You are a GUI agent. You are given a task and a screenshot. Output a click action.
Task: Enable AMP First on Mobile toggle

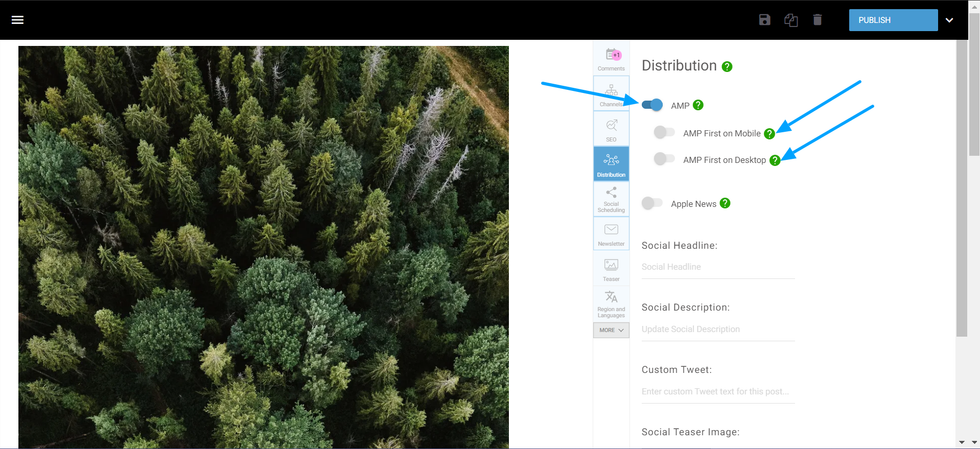(x=663, y=132)
